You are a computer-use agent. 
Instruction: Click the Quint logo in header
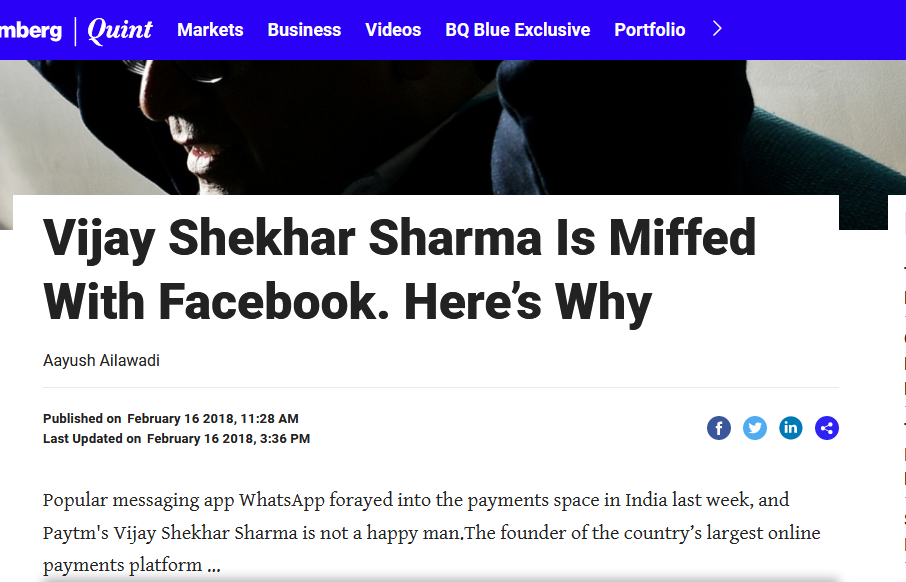(x=120, y=30)
